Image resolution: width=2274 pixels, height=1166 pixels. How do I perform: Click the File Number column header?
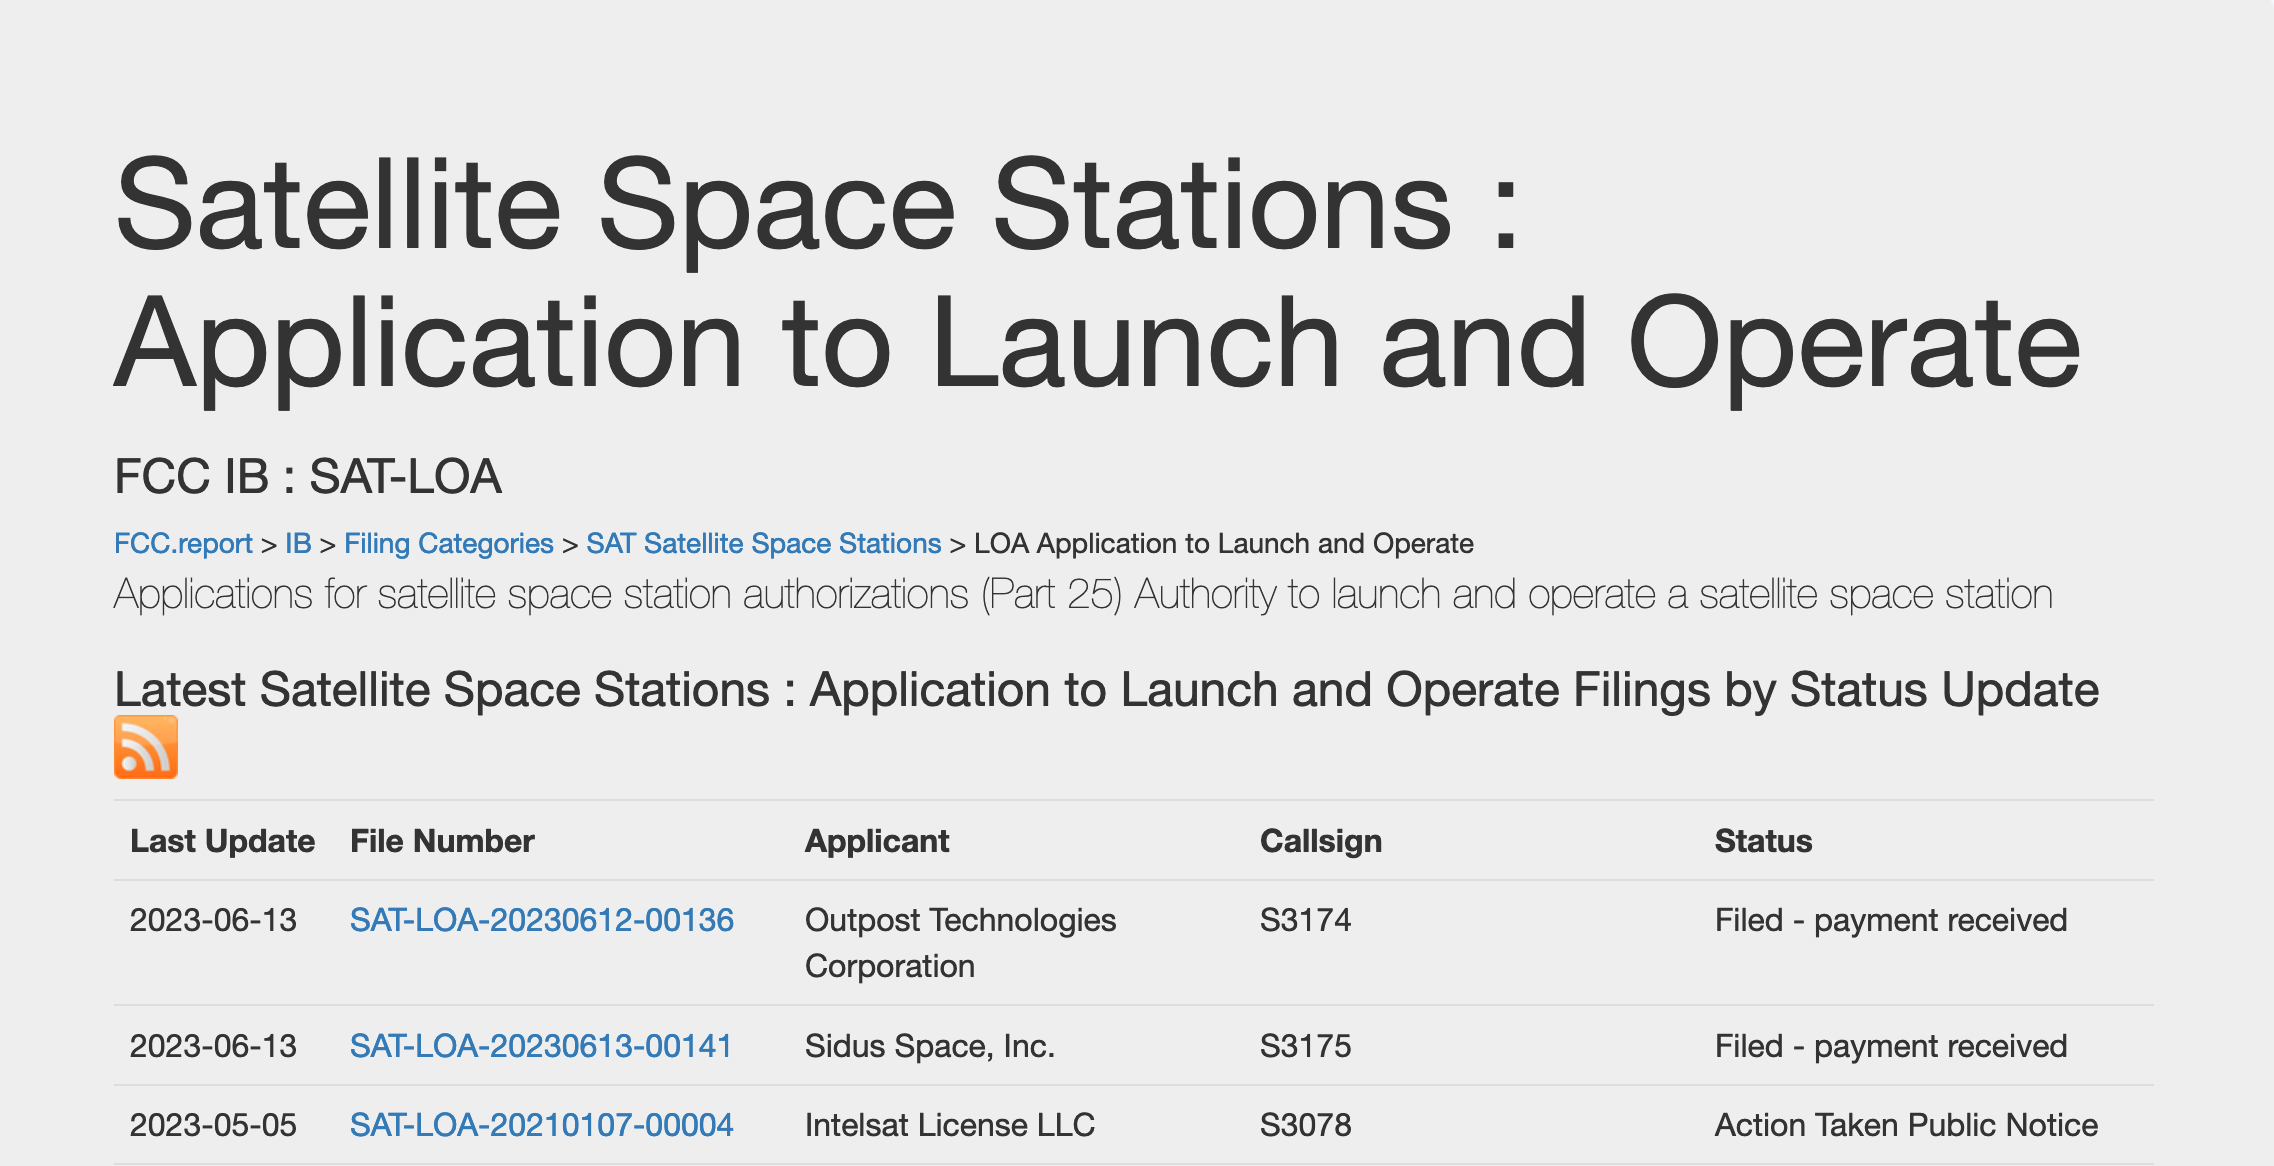tap(442, 841)
